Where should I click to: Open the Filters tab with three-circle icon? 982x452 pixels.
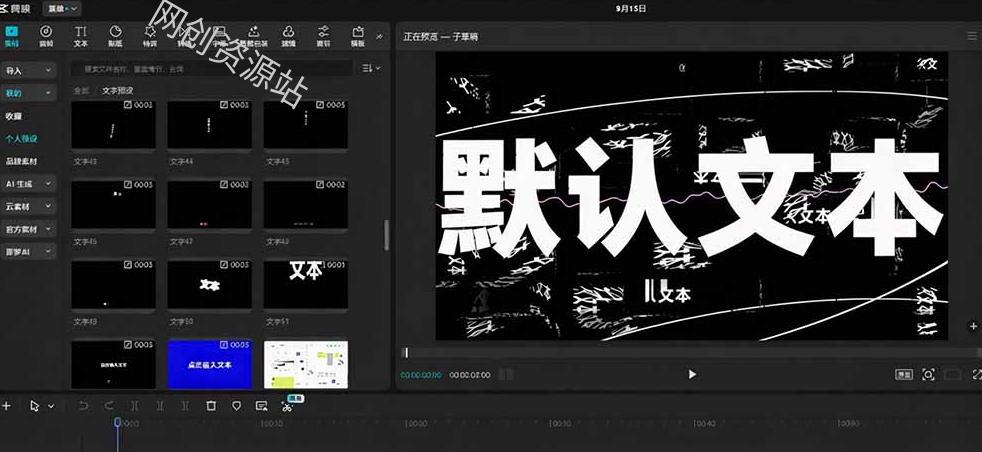click(288, 36)
